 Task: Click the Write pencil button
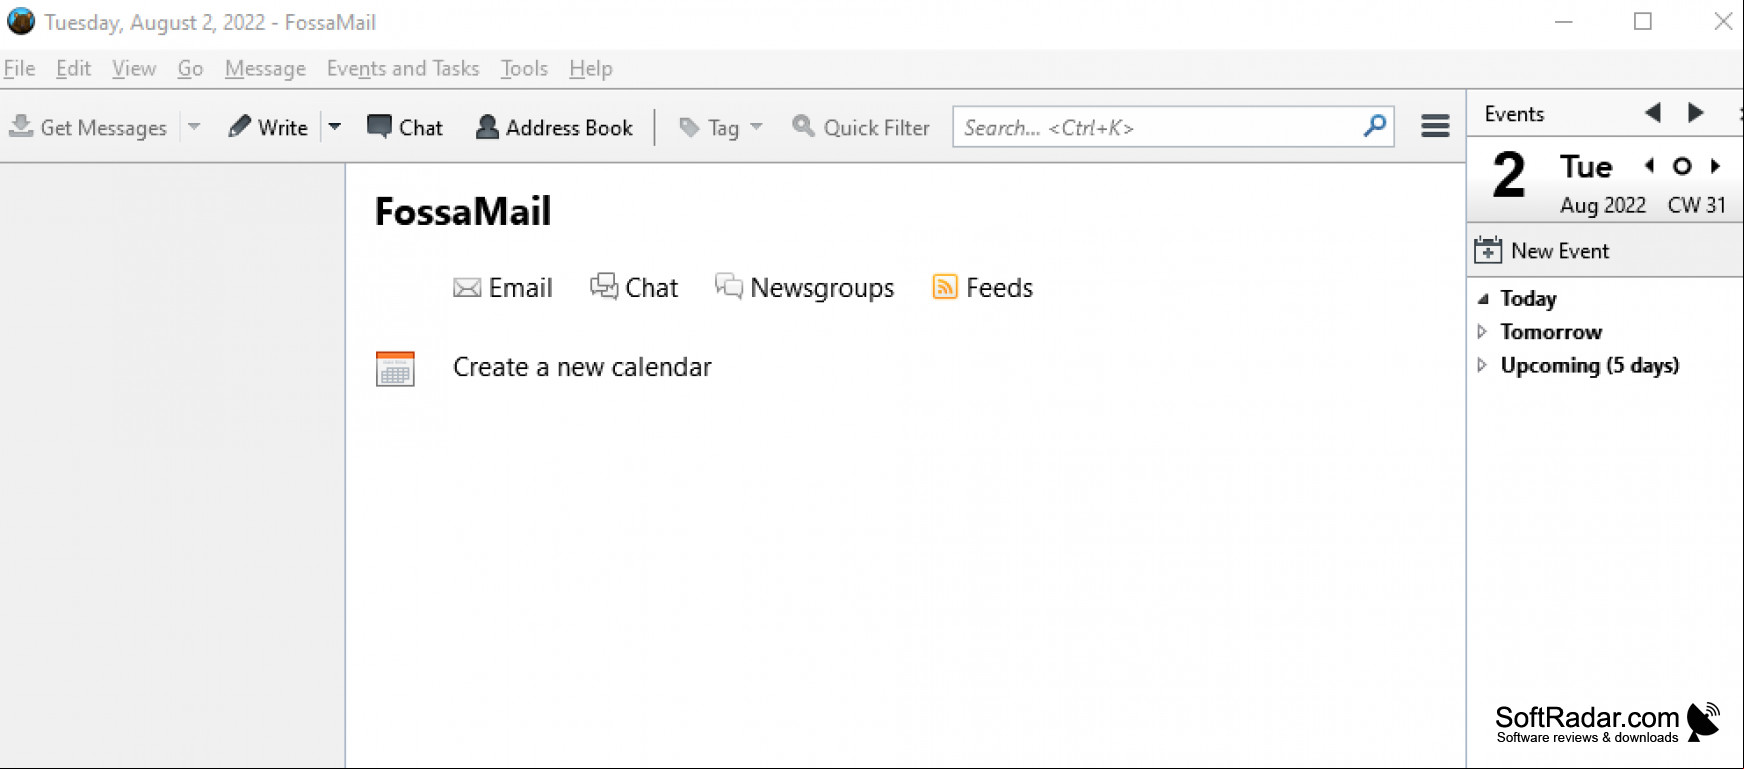coord(268,127)
